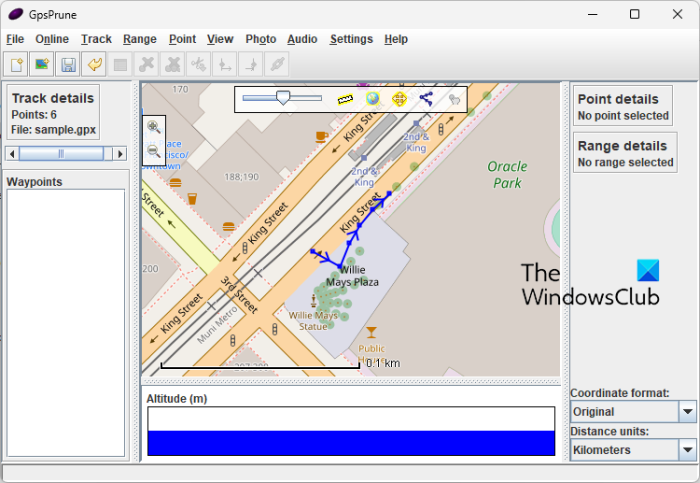The width and height of the screenshot is (700, 483).
Task: Toggle autopan with the orange arrows icon
Action: [x=400, y=99]
